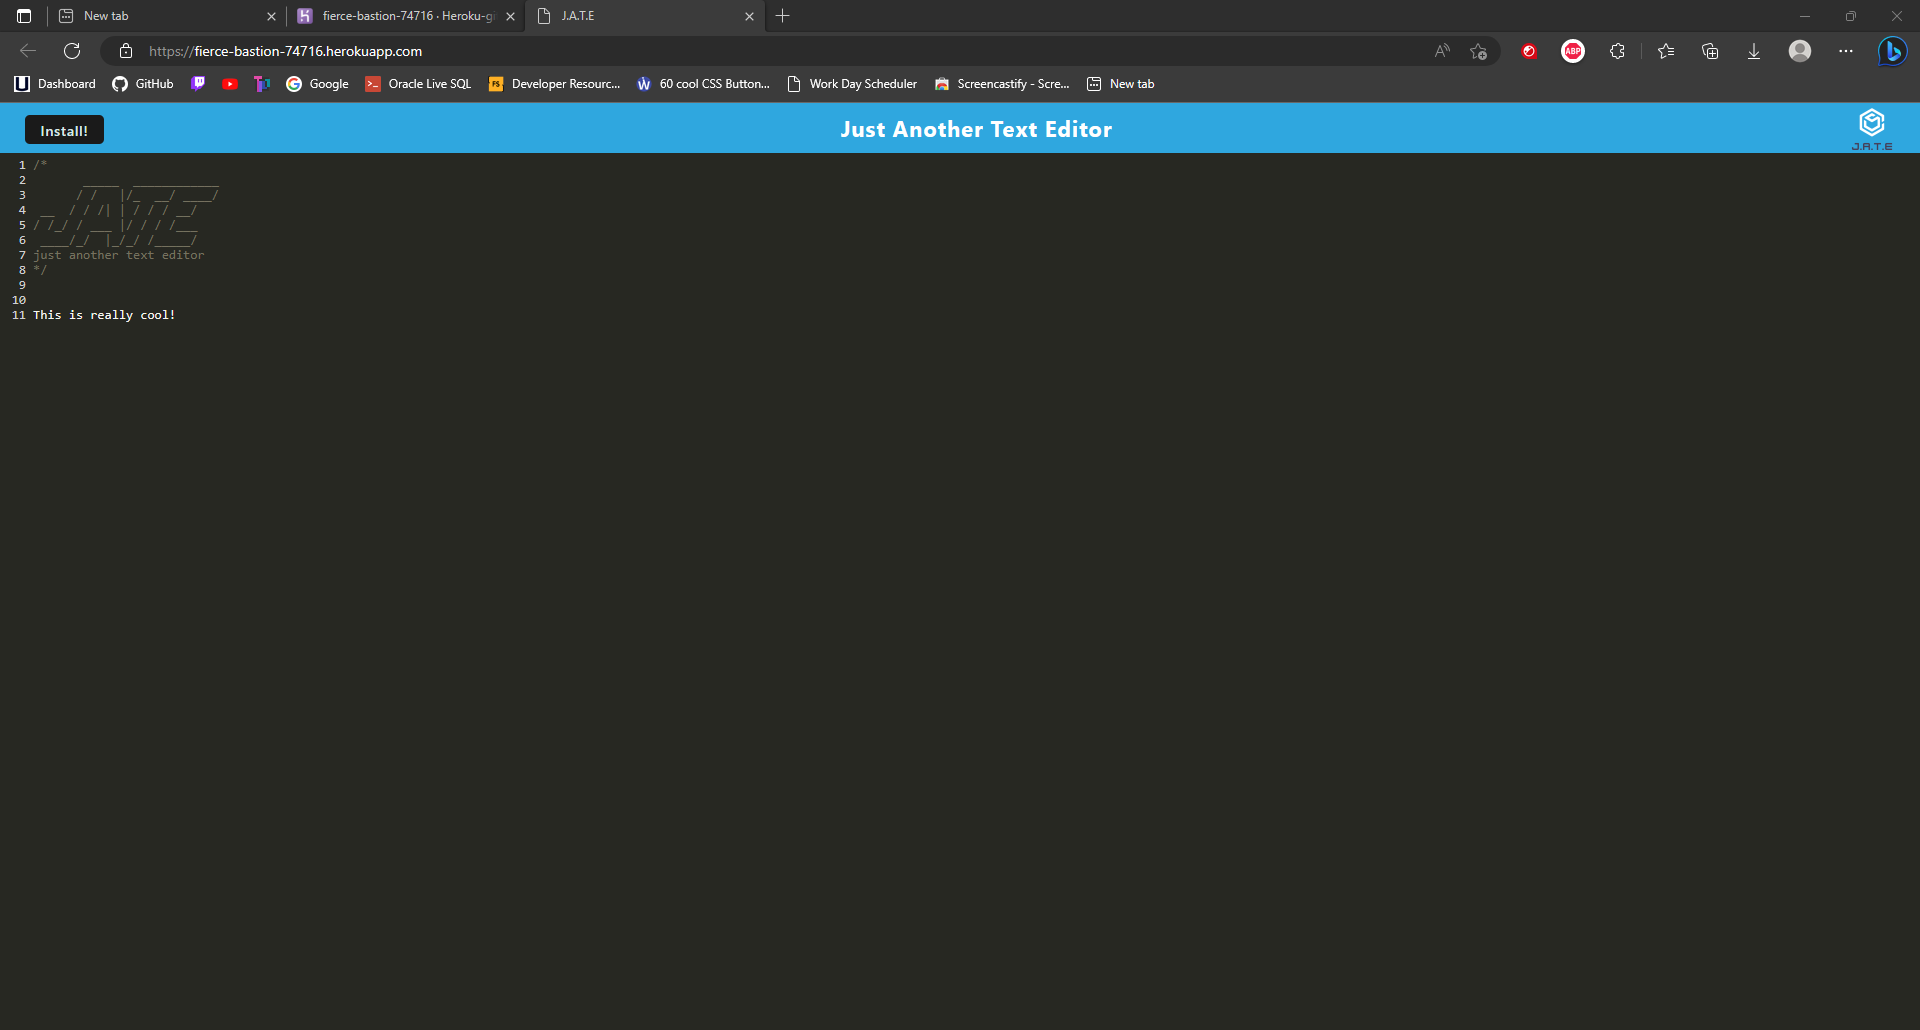1920x1030 pixels.
Task: Open the browser Extensions puzzle icon
Action: (x=1617, y=51)
